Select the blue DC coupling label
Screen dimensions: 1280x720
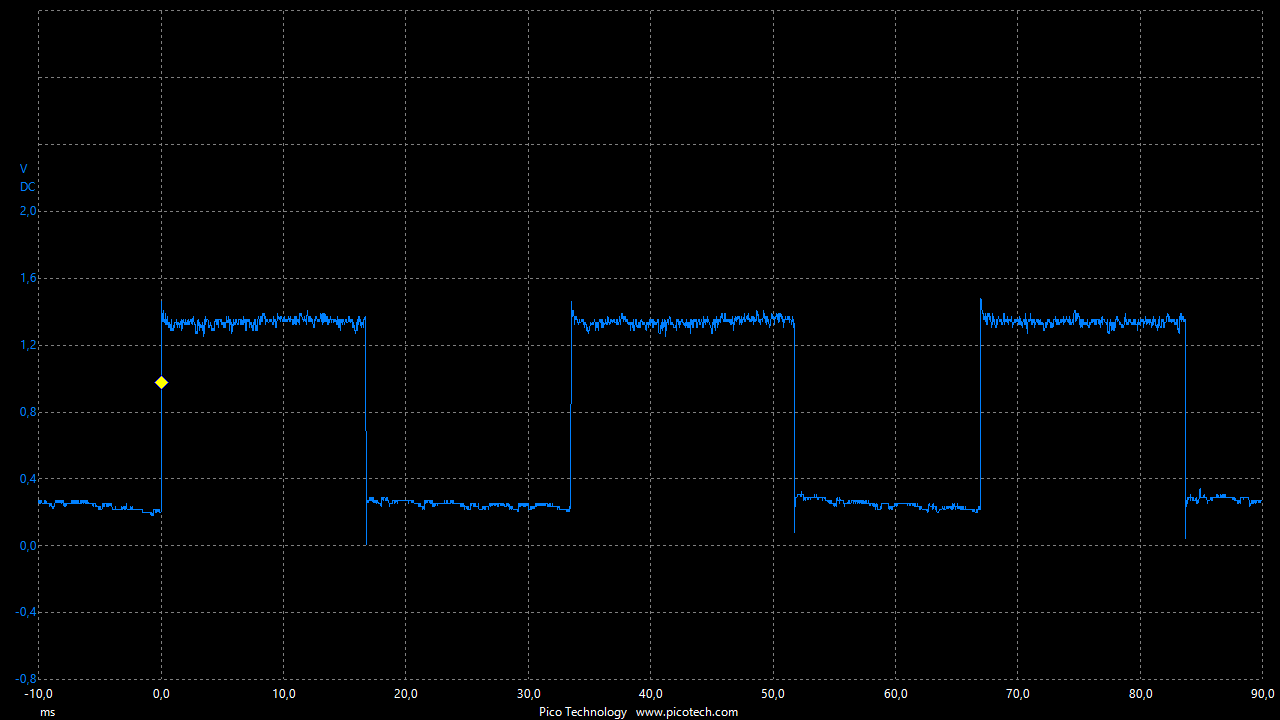[28, 187]
